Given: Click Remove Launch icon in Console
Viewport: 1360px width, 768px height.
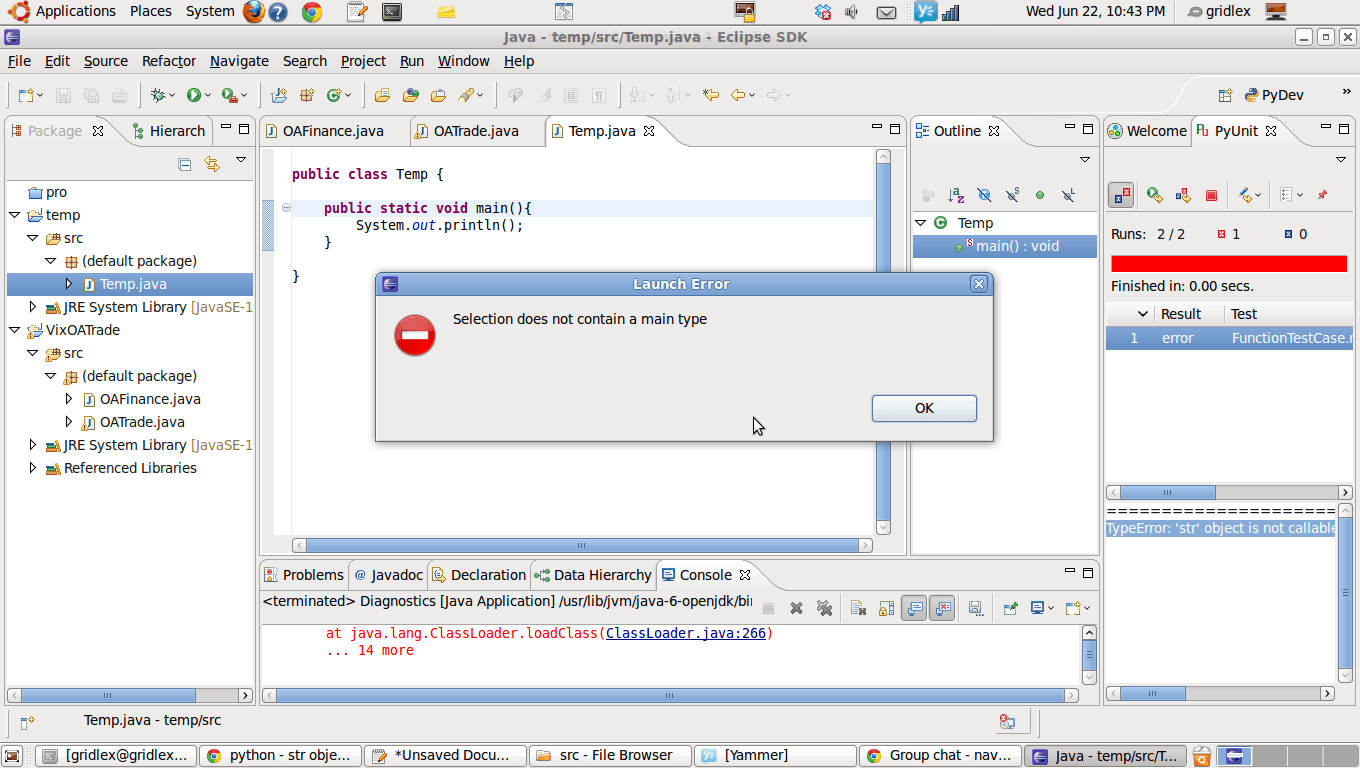Looking at the screenshot, I should (x=796, y=607).
